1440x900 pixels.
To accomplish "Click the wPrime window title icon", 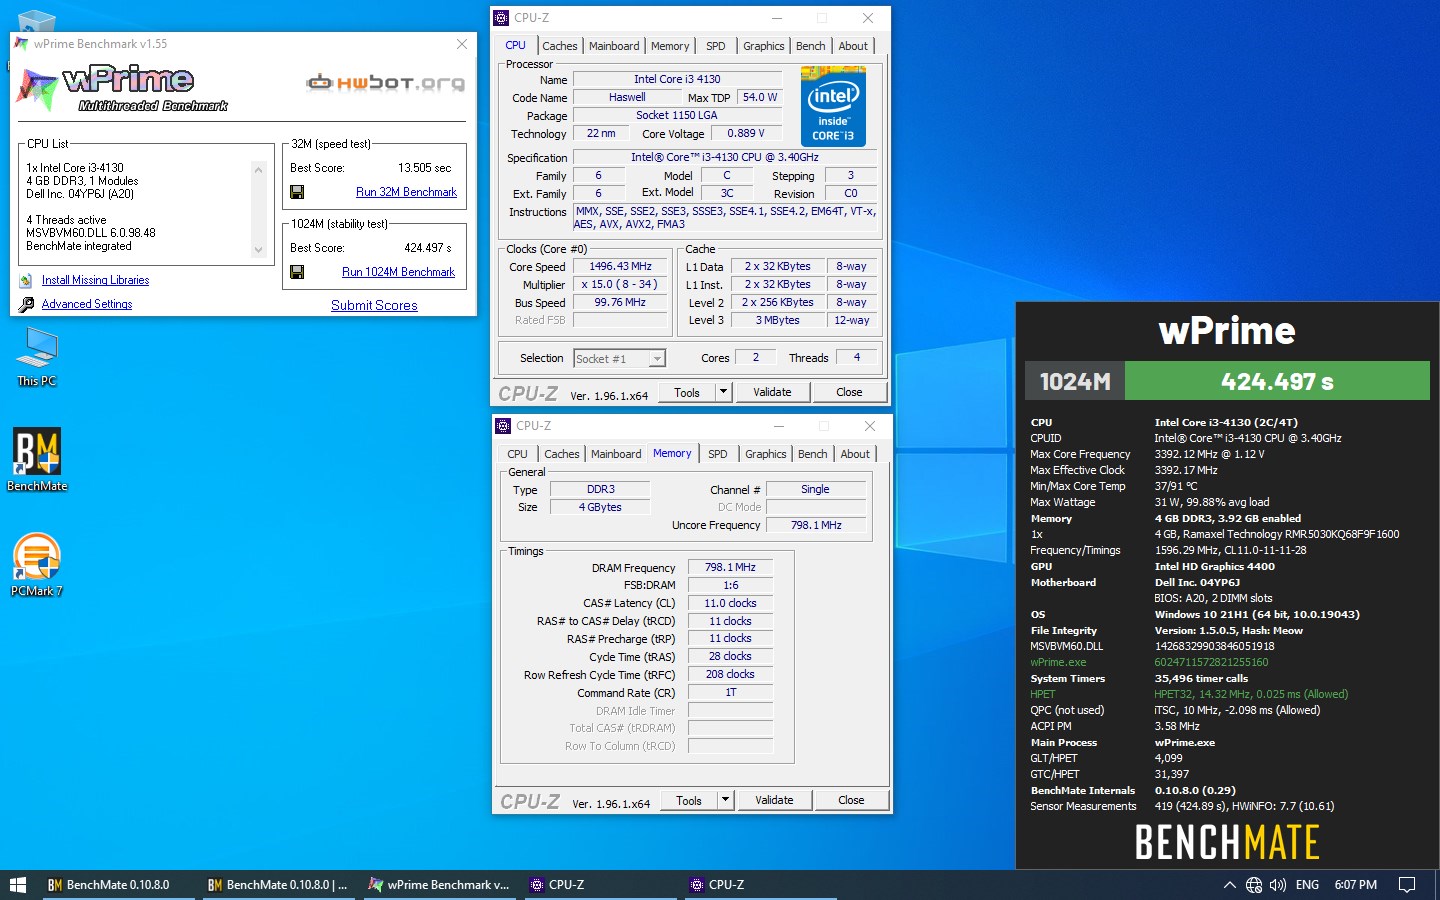I will 21,44.
